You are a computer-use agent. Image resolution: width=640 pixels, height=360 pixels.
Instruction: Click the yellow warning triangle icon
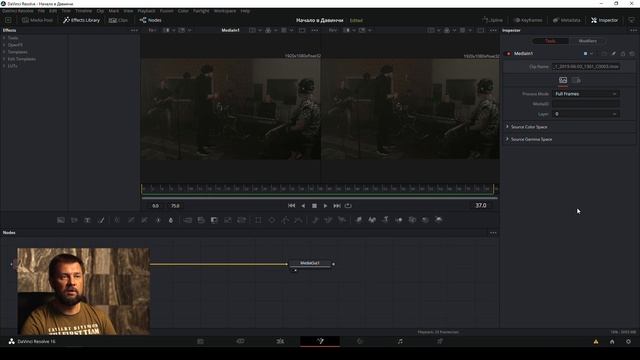596,342
